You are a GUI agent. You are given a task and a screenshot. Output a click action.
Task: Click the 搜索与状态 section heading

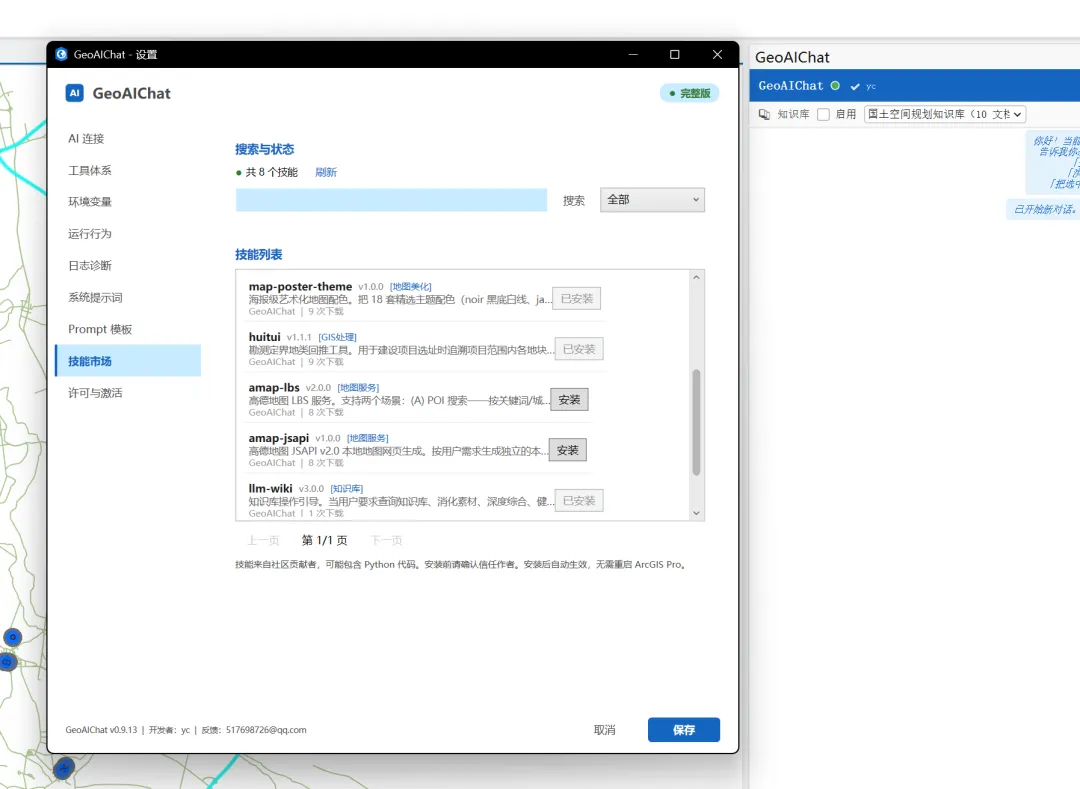tap(264, 149)
